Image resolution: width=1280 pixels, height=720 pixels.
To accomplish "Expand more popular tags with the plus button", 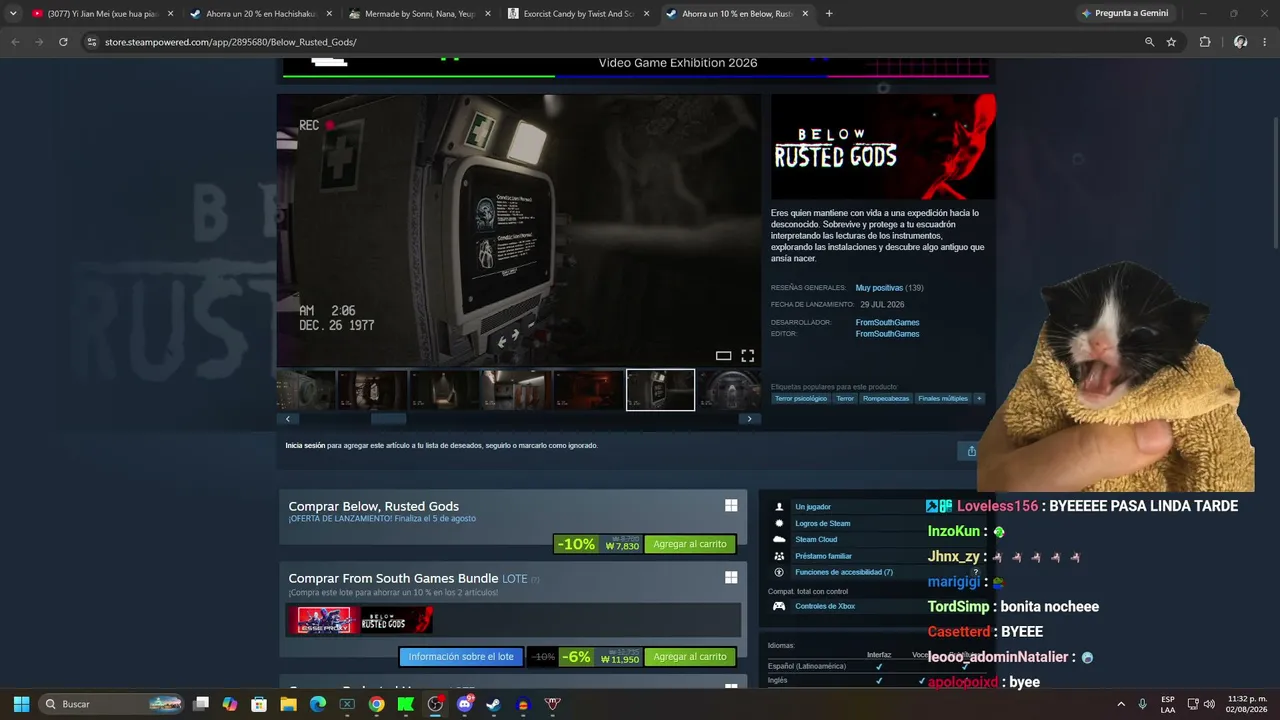I will pos(979,398).
